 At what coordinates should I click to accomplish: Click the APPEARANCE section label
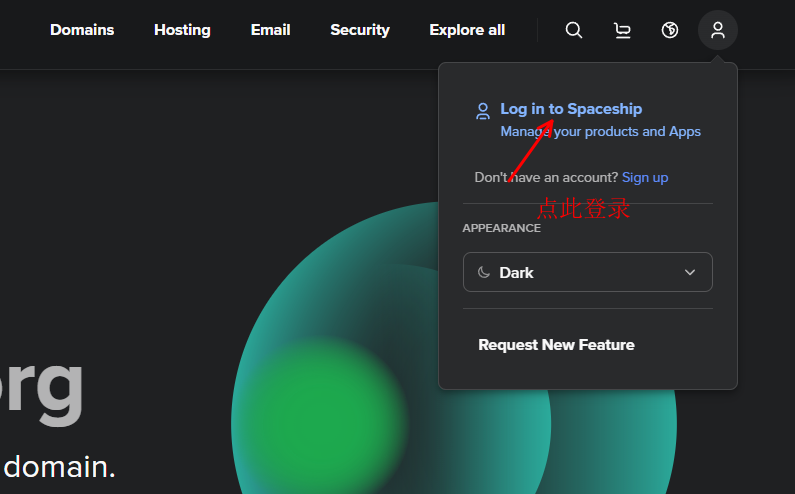click(x=501, y=228)
